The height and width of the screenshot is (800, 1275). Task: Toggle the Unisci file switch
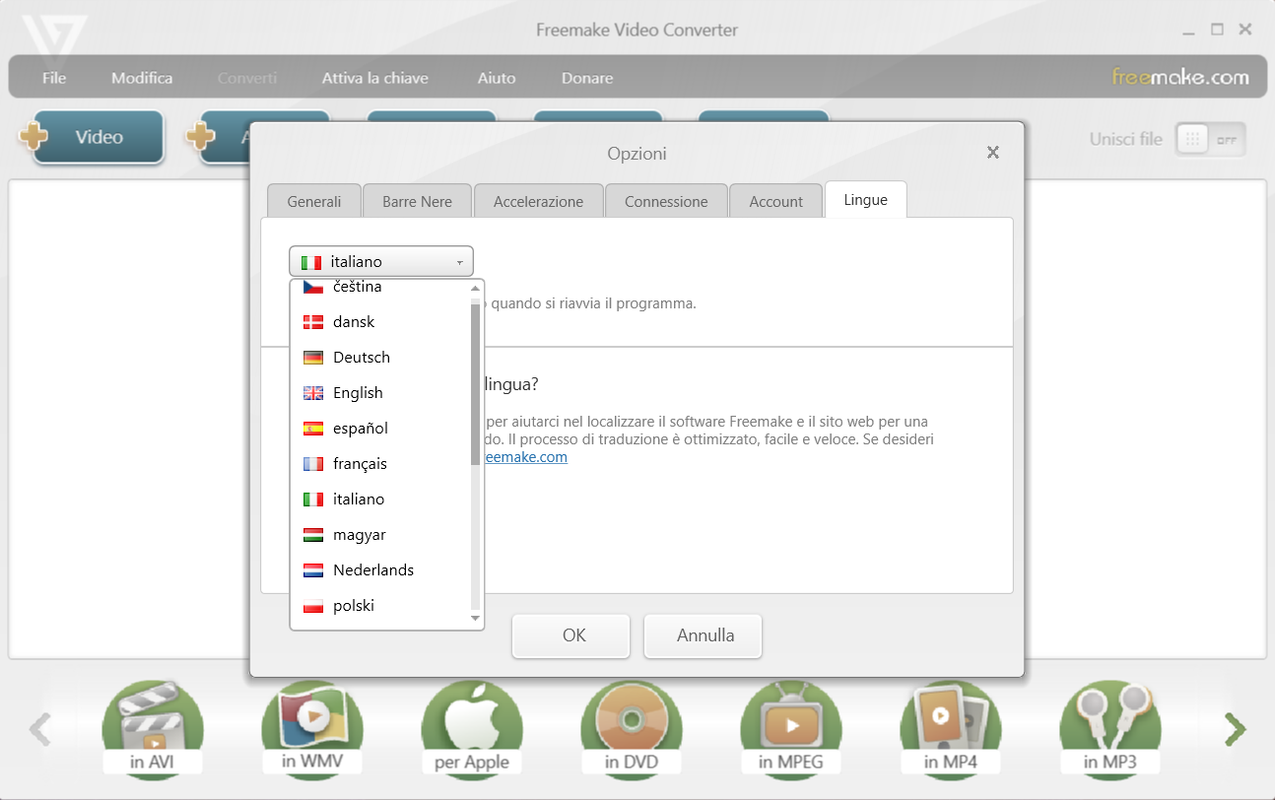1210,140
